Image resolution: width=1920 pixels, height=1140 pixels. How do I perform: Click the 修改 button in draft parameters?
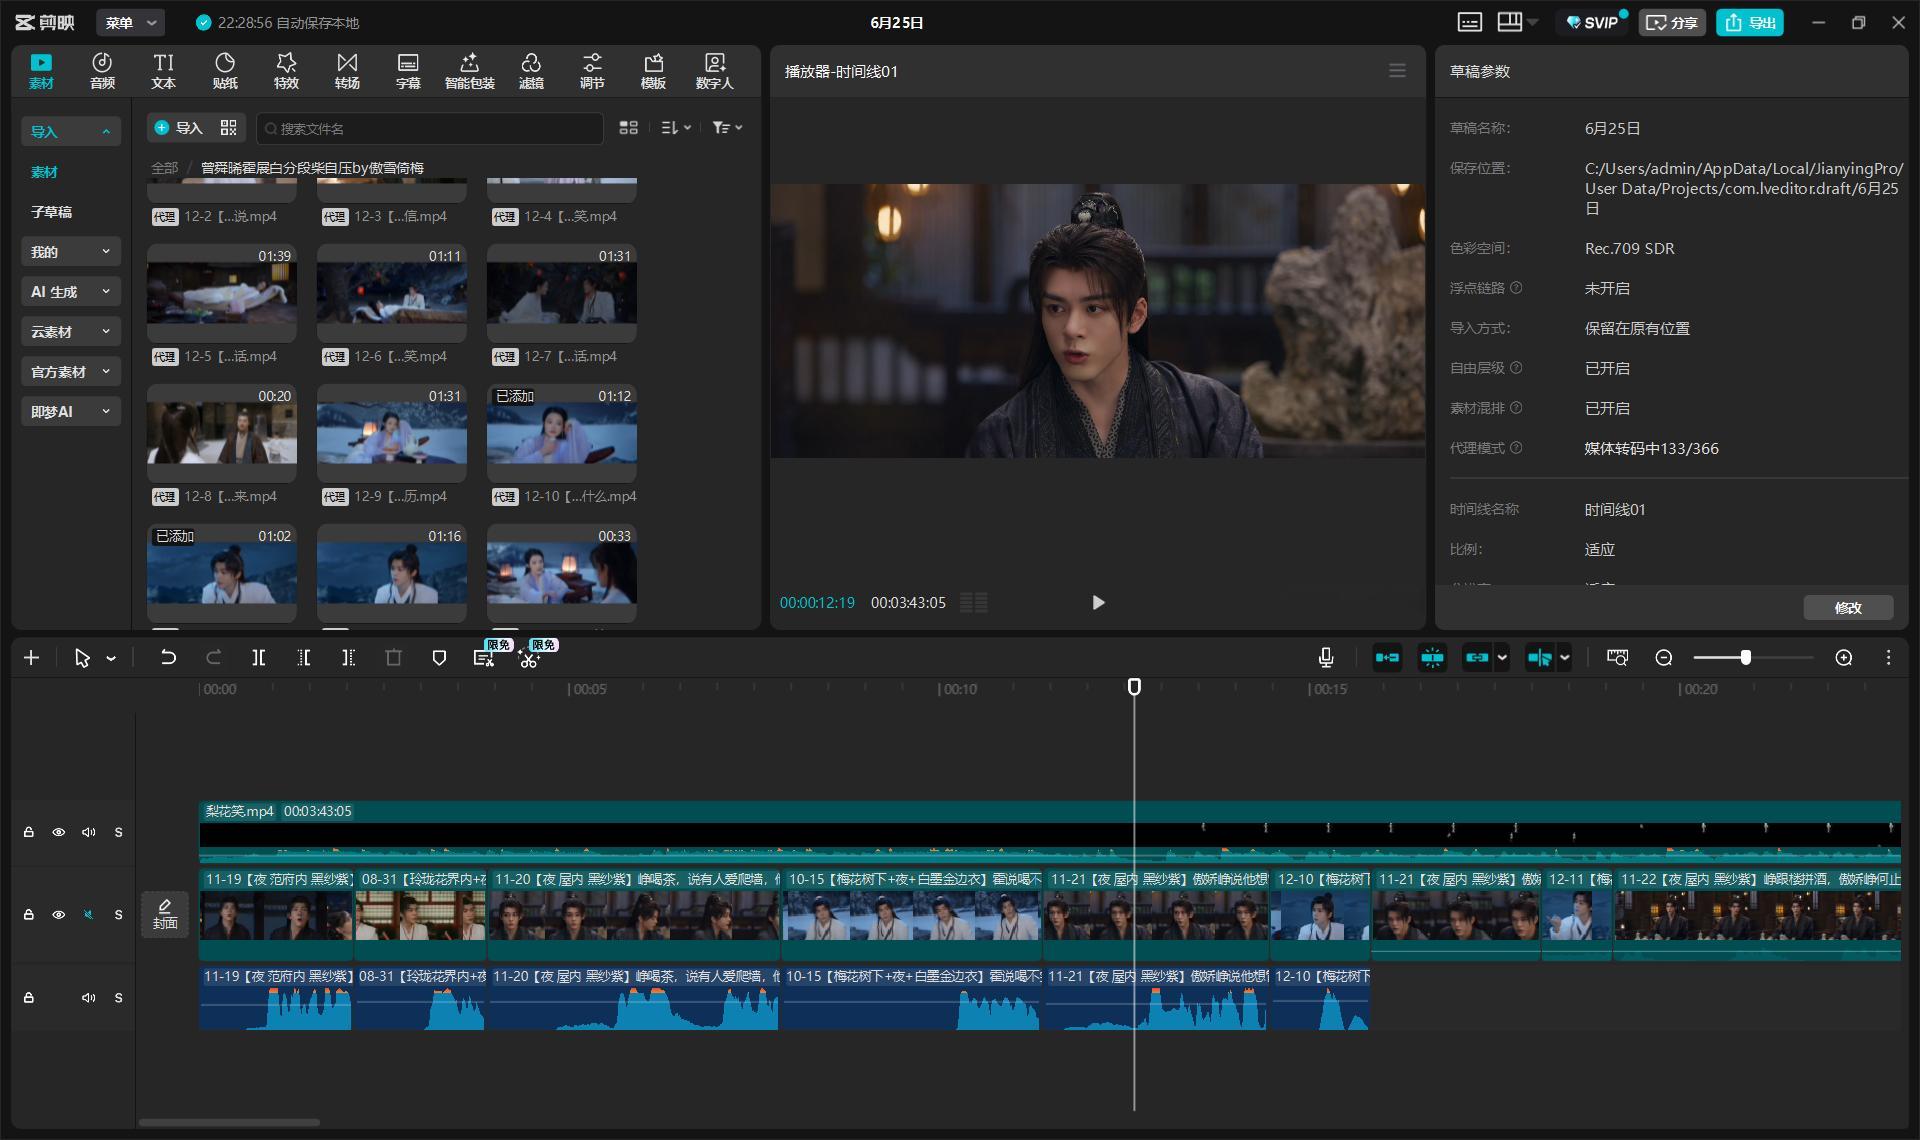point(1848,608)
